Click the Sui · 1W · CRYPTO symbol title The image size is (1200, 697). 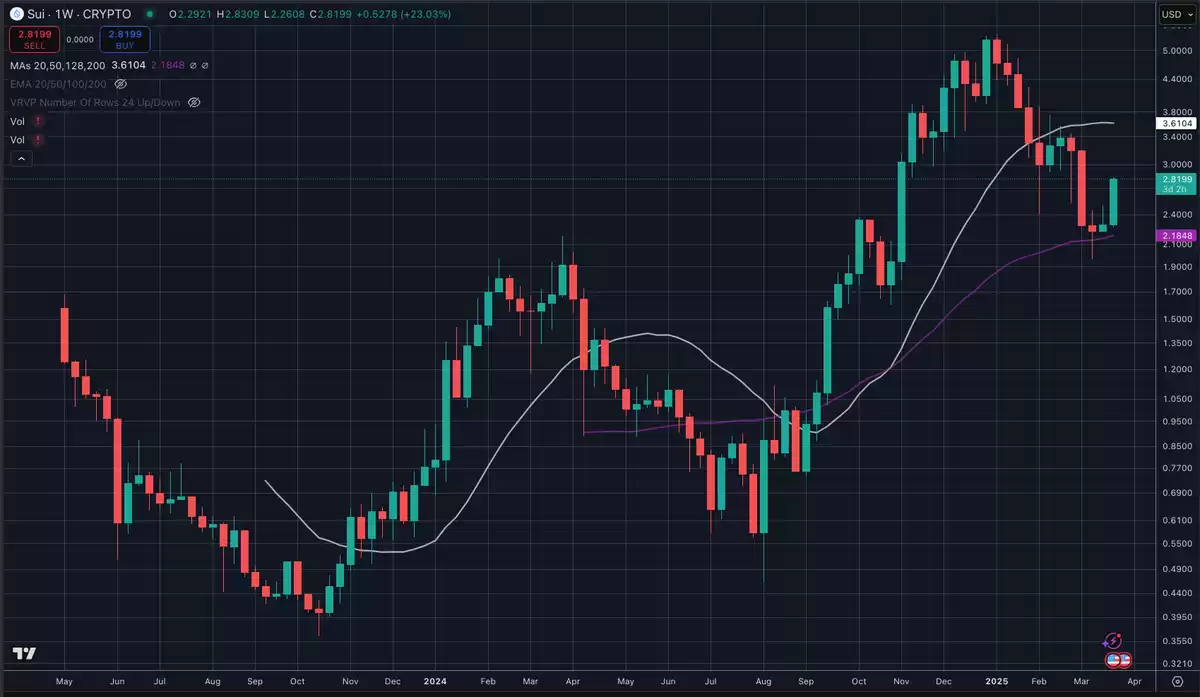pos(79,15)
